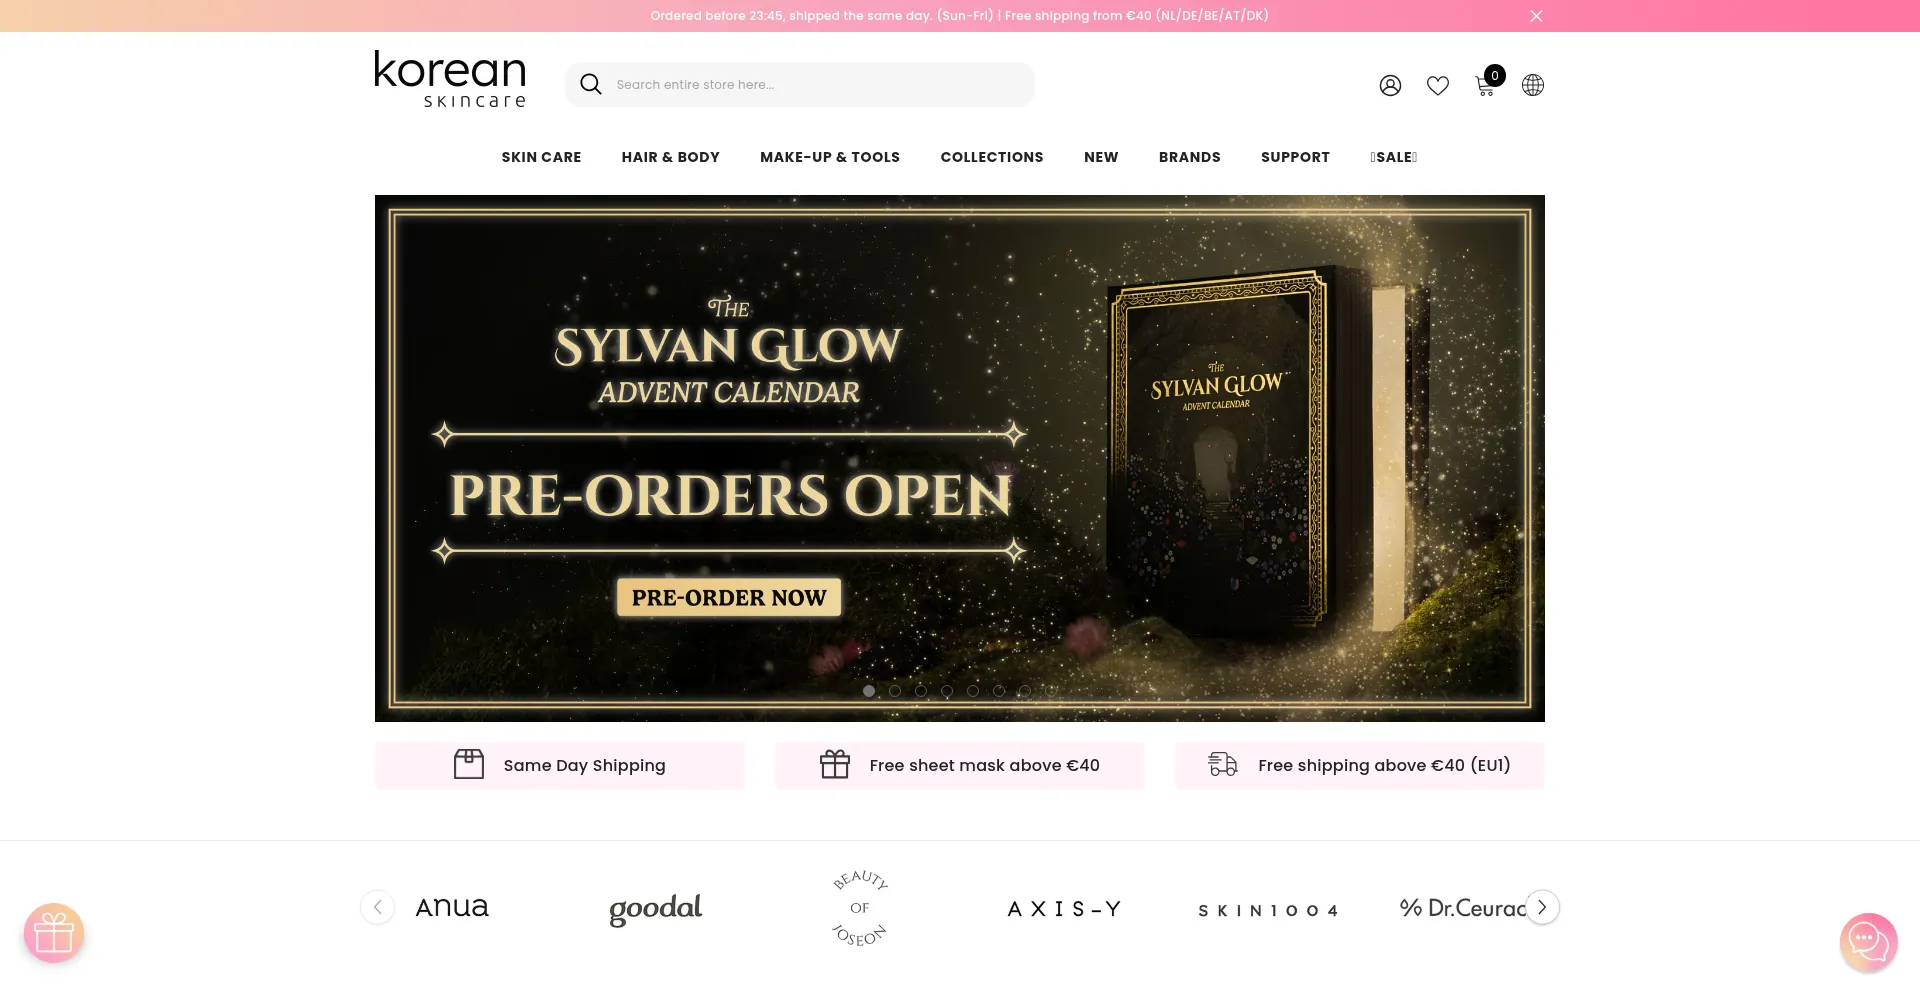Select the sixth banner slide dot

tap(999, 691)
